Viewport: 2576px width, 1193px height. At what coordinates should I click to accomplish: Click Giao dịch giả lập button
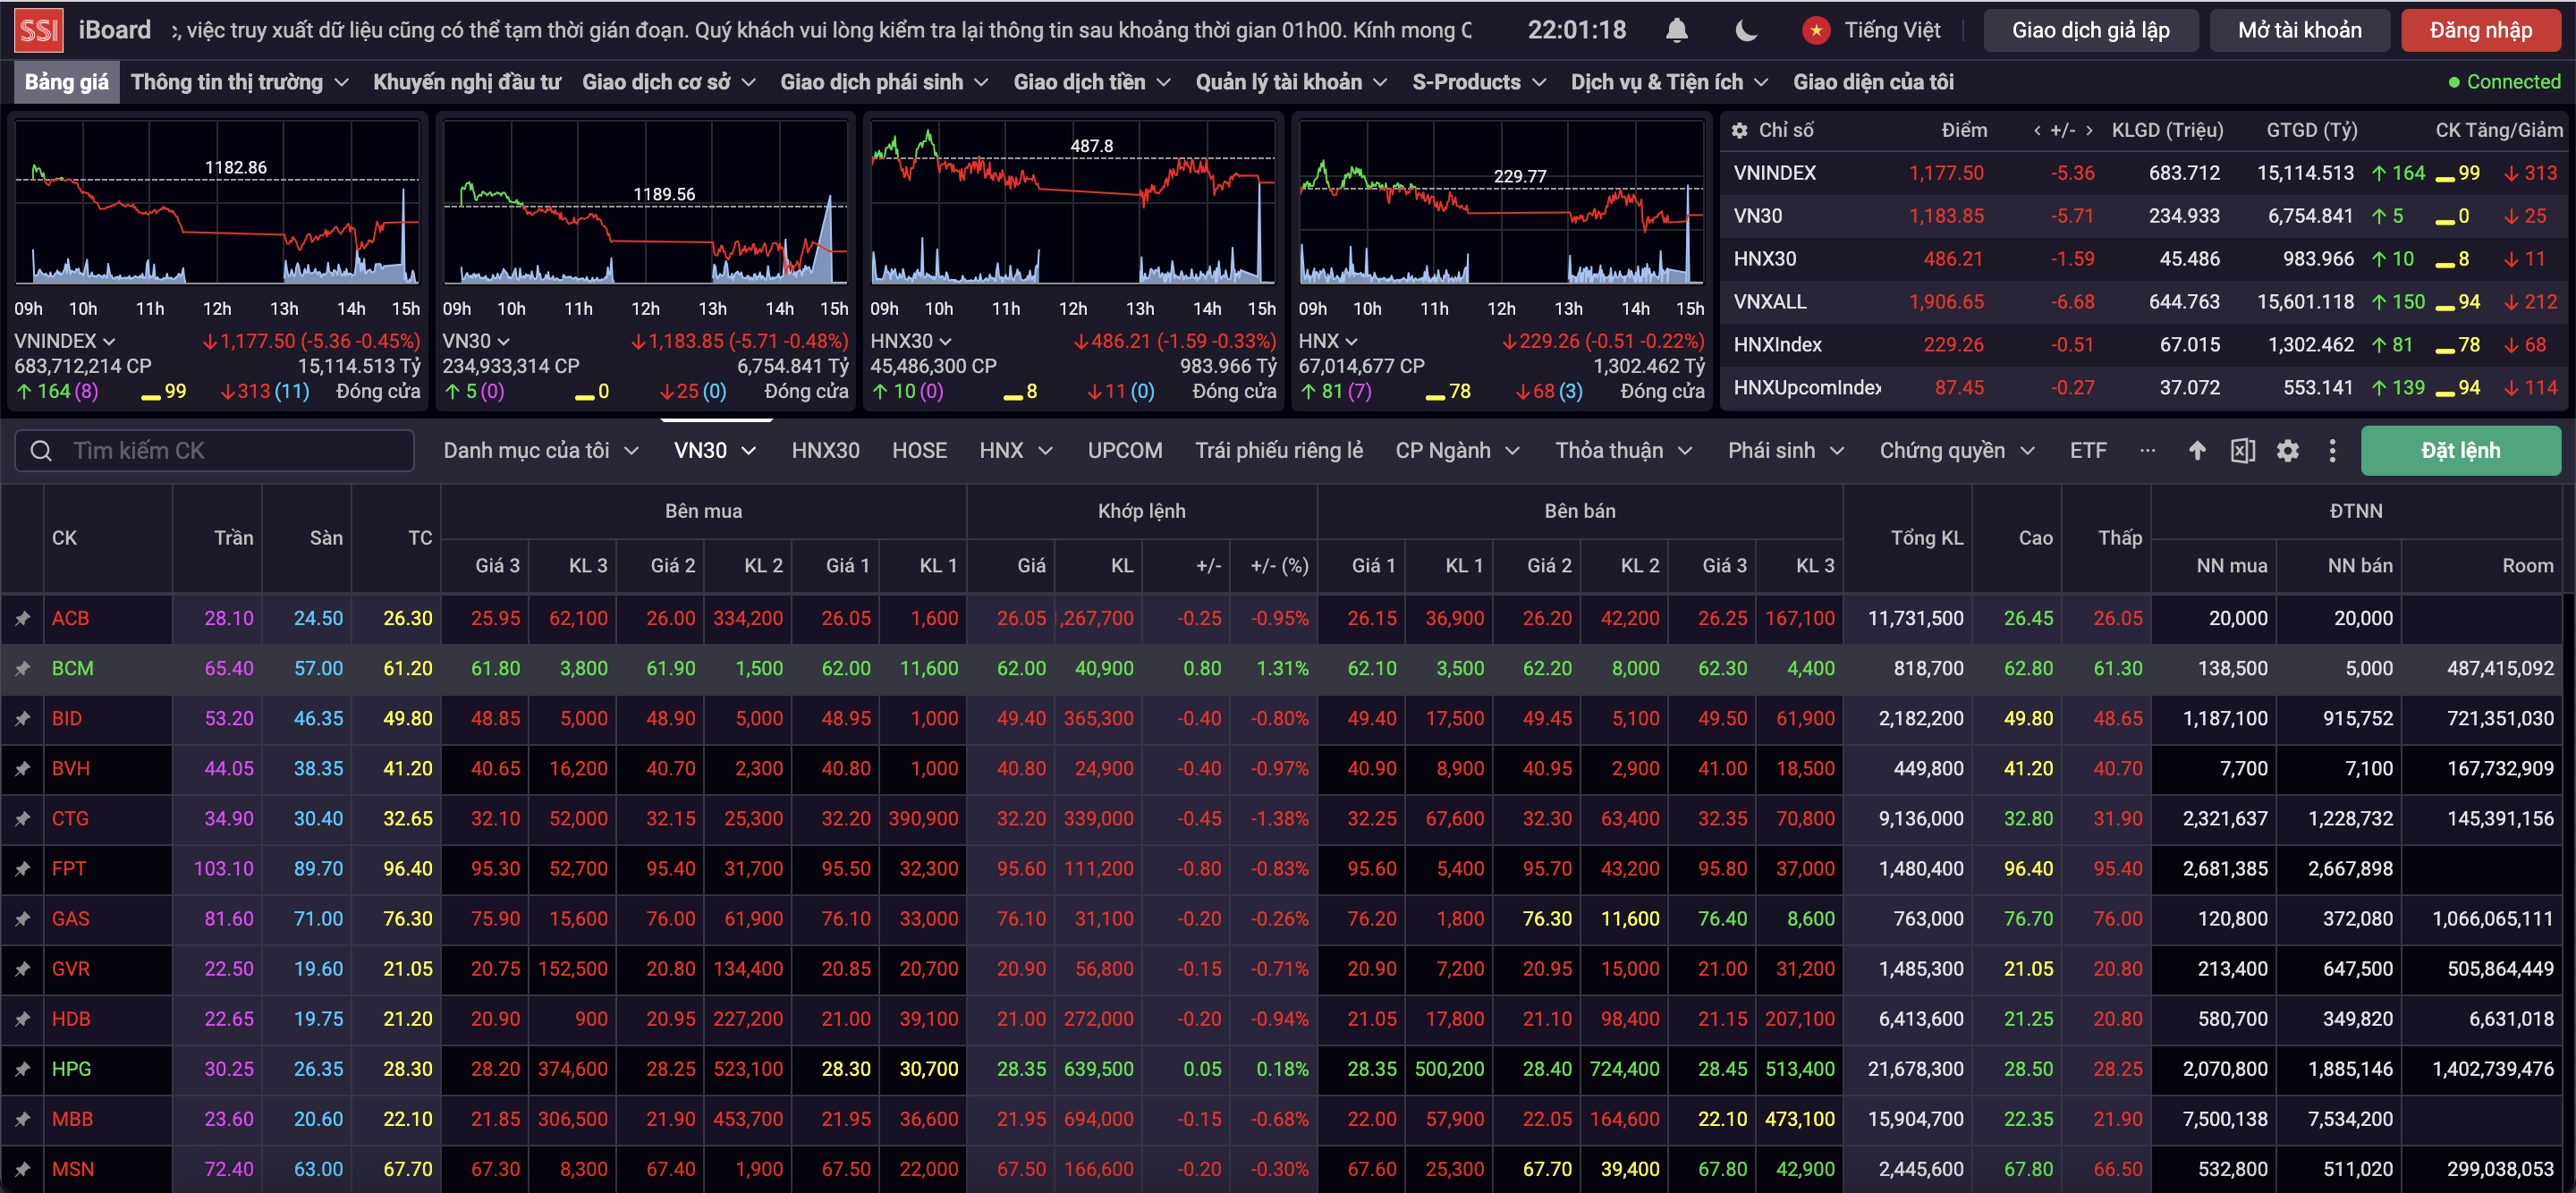click(2091, 30)
